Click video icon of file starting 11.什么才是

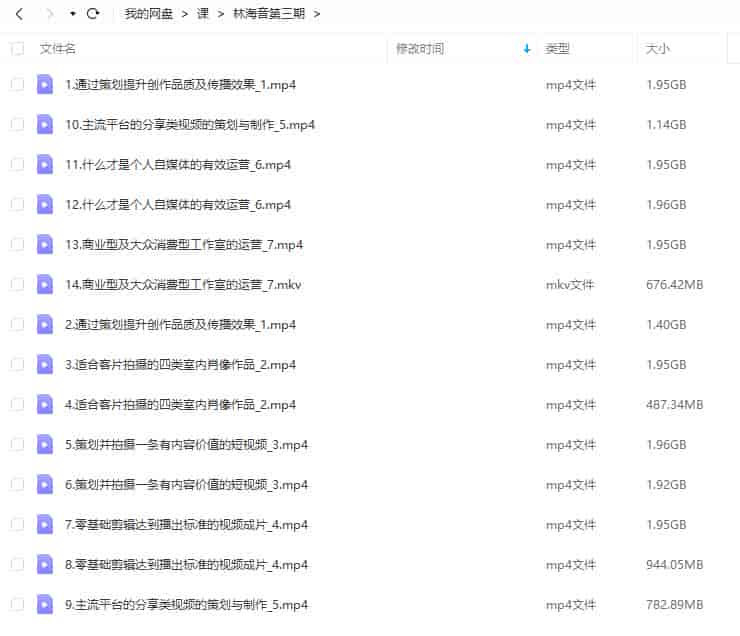(45, 164)
